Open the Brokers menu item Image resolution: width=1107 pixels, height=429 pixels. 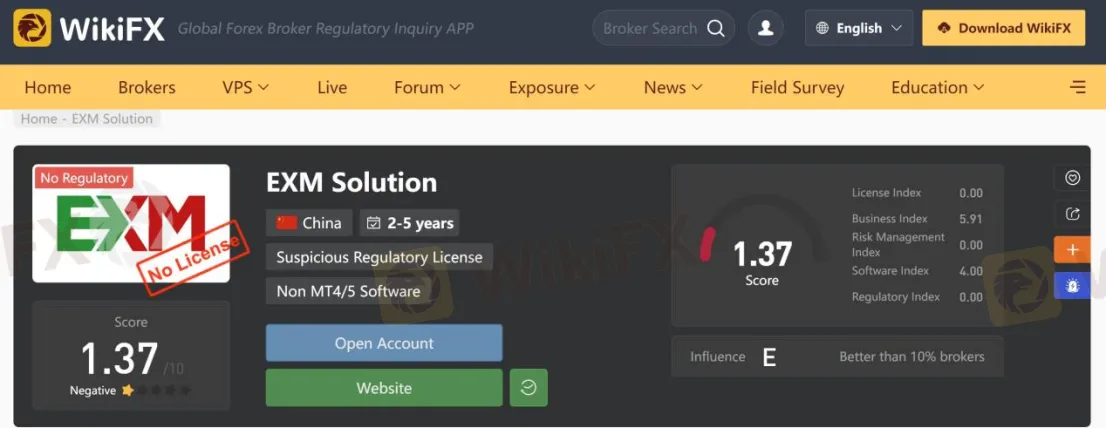(x=146, y=87)
